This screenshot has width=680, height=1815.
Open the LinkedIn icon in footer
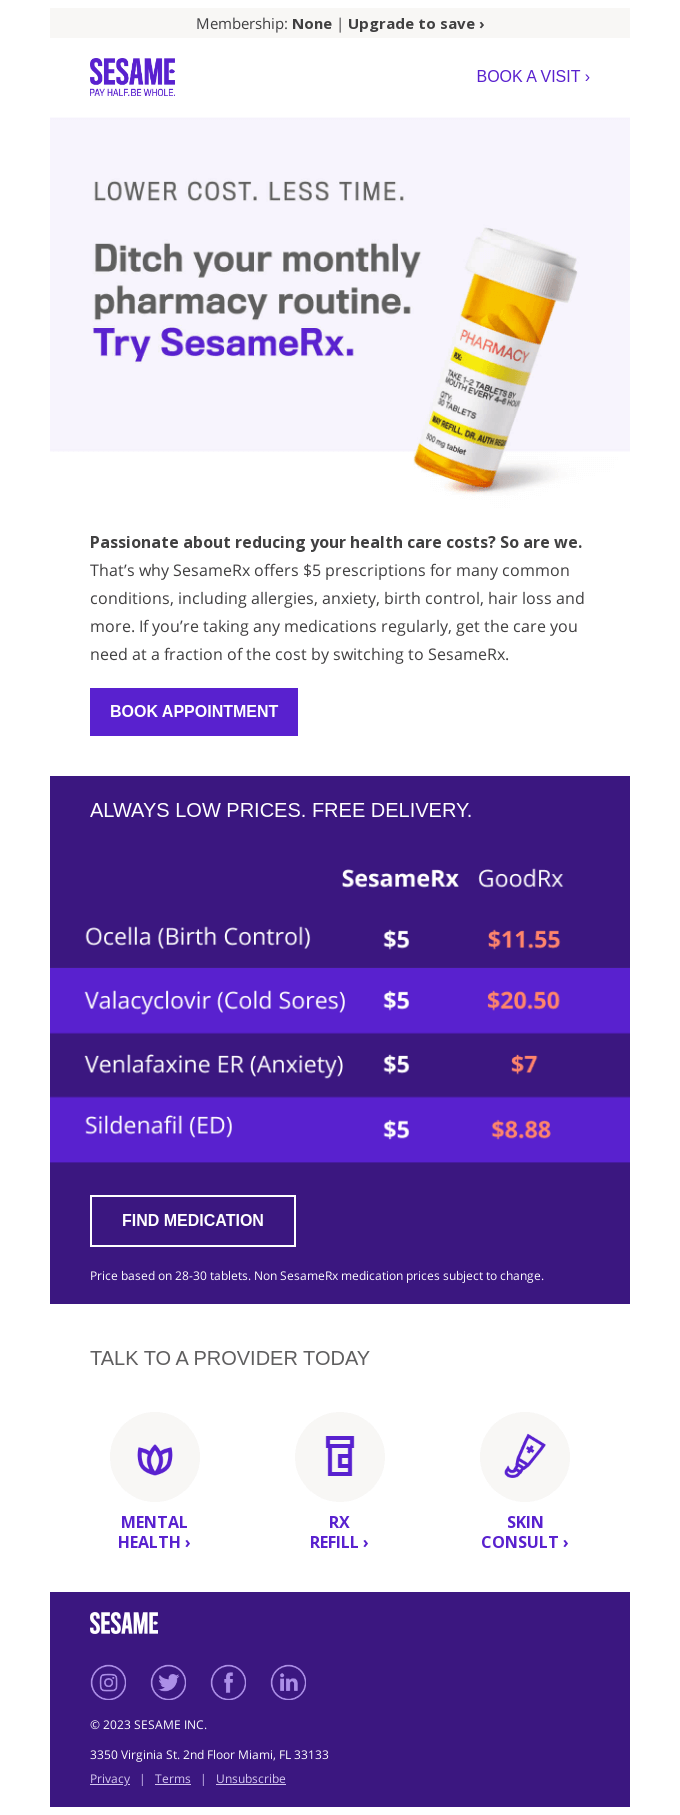pyautogui.click(x=288, y=1682)
